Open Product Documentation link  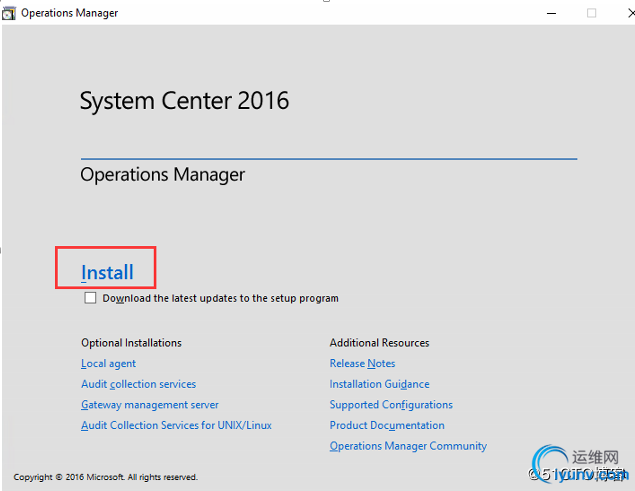(387, 425)
